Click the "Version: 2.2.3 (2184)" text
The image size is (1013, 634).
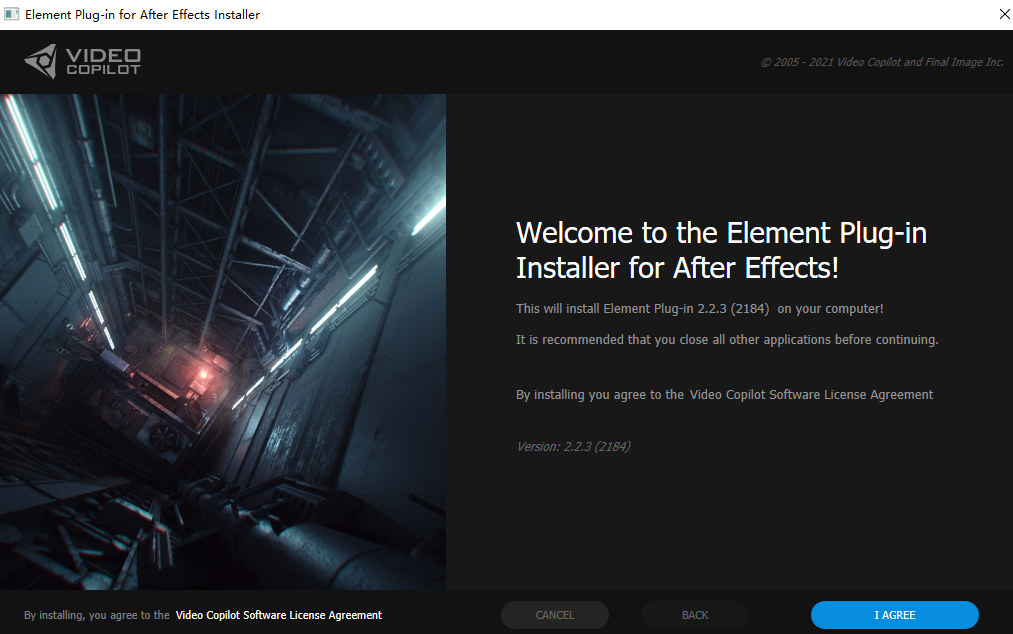pyautogui.click(x=573, y=447)
